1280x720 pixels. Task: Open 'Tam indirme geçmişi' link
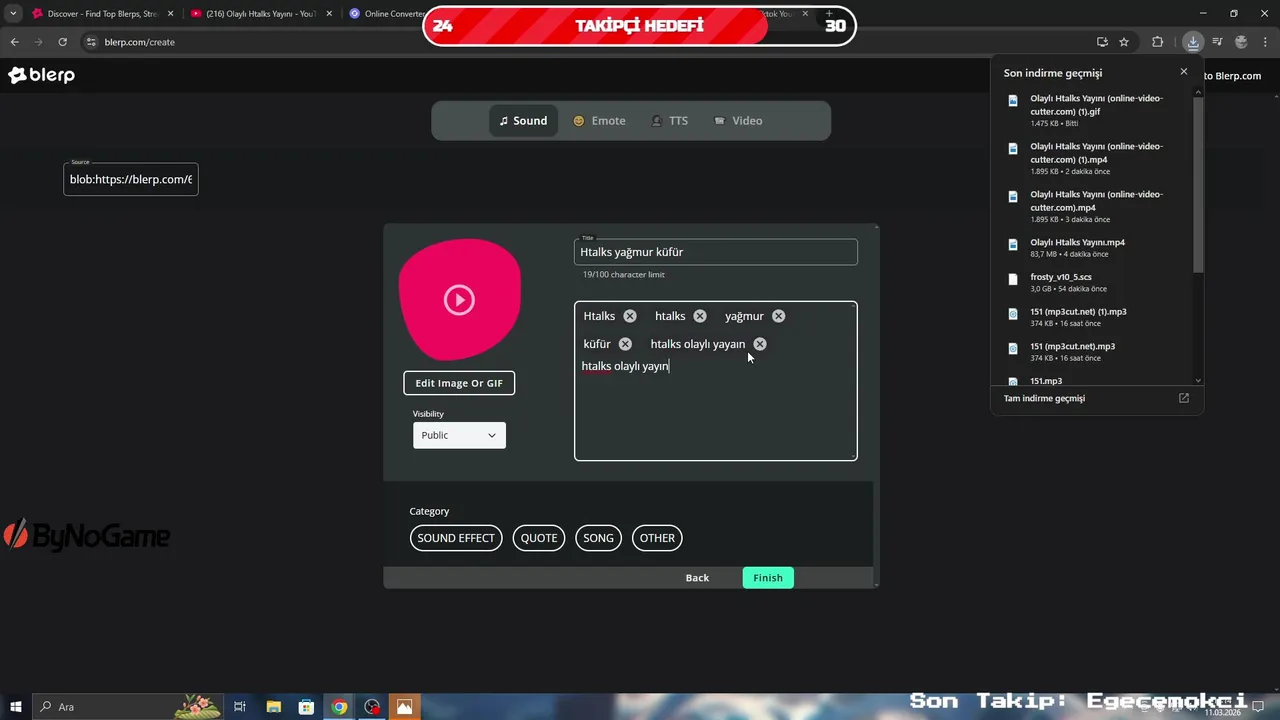[x=1044, y=398]
